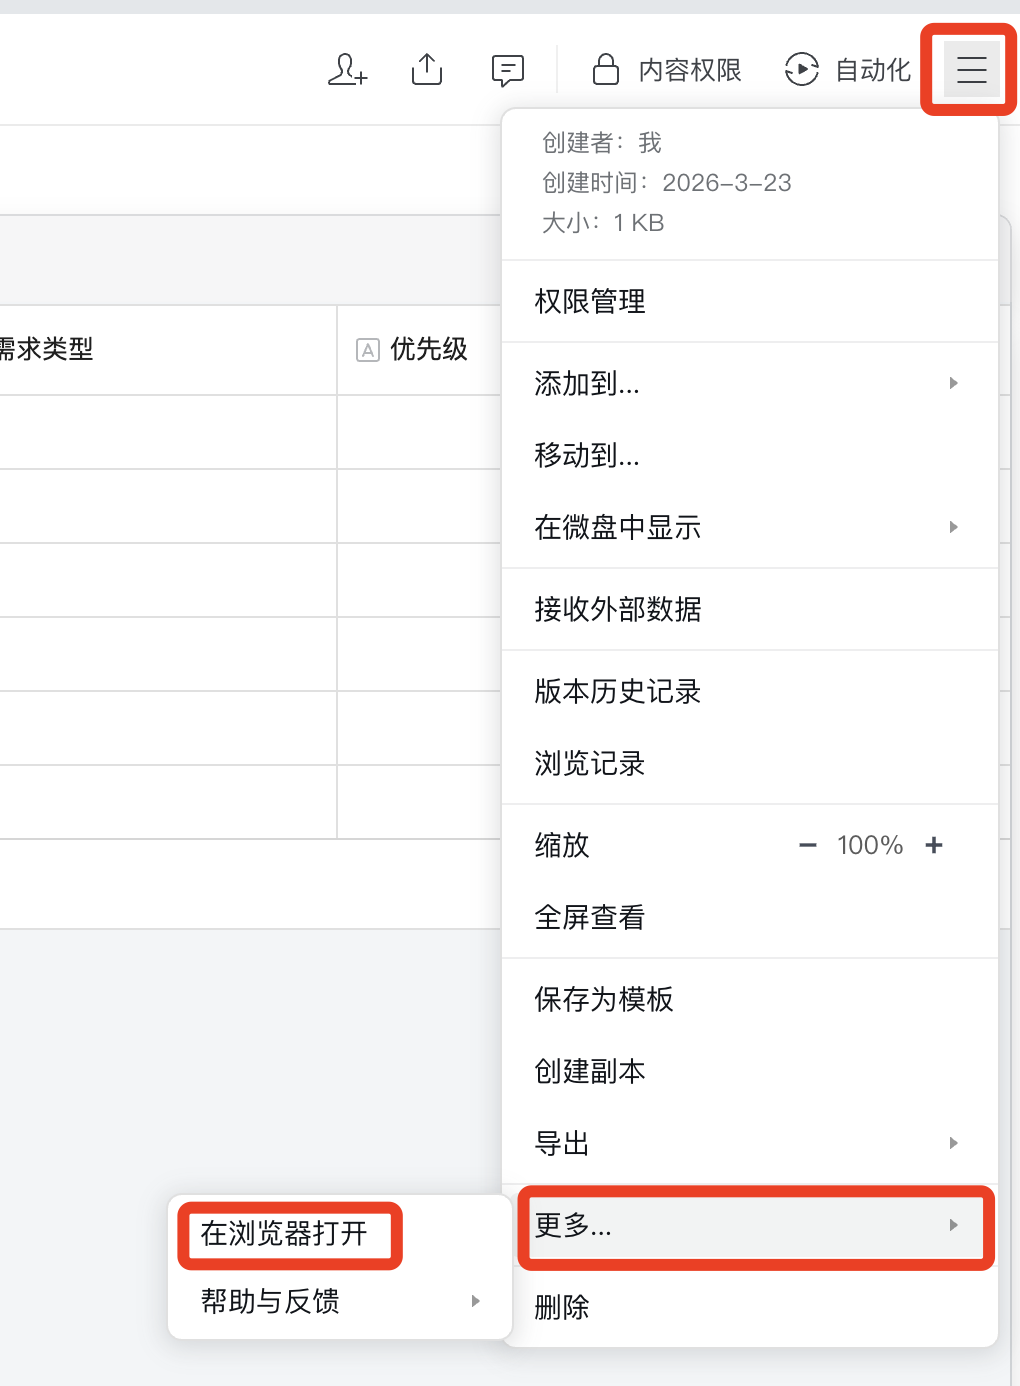The width and height of the screenshot is (1020, 1386).
Task: Decrease zoom with minus button
Action: pyautogui.click(x=808, y=845)
